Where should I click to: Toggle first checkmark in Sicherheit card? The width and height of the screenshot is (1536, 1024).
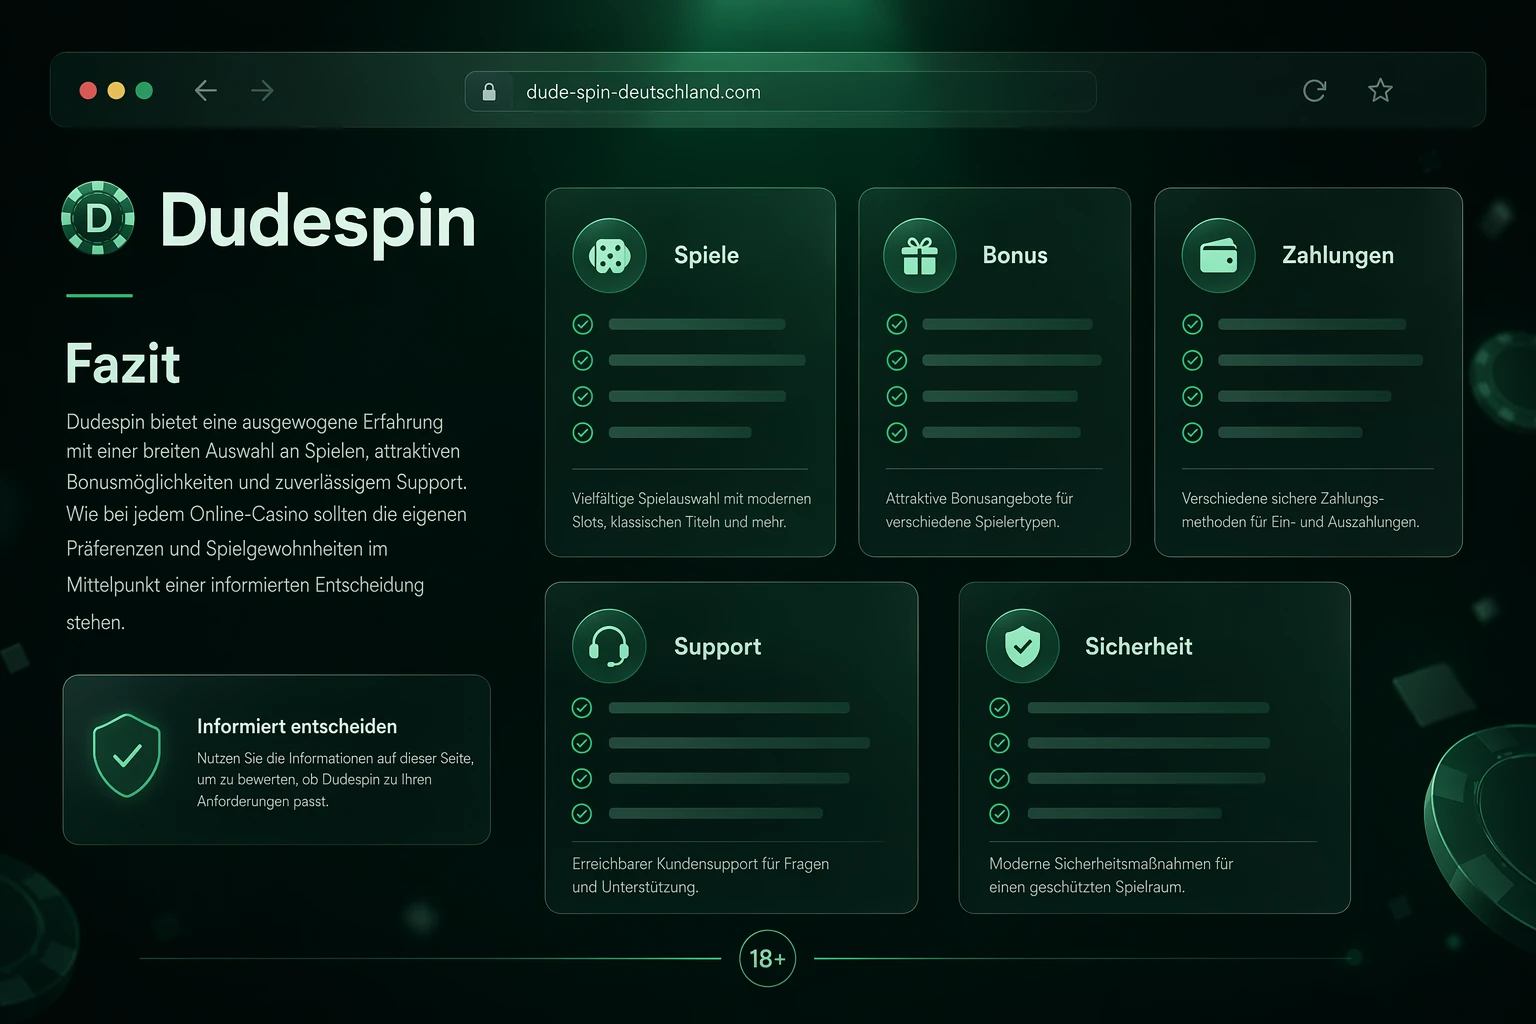click(999, 708)
